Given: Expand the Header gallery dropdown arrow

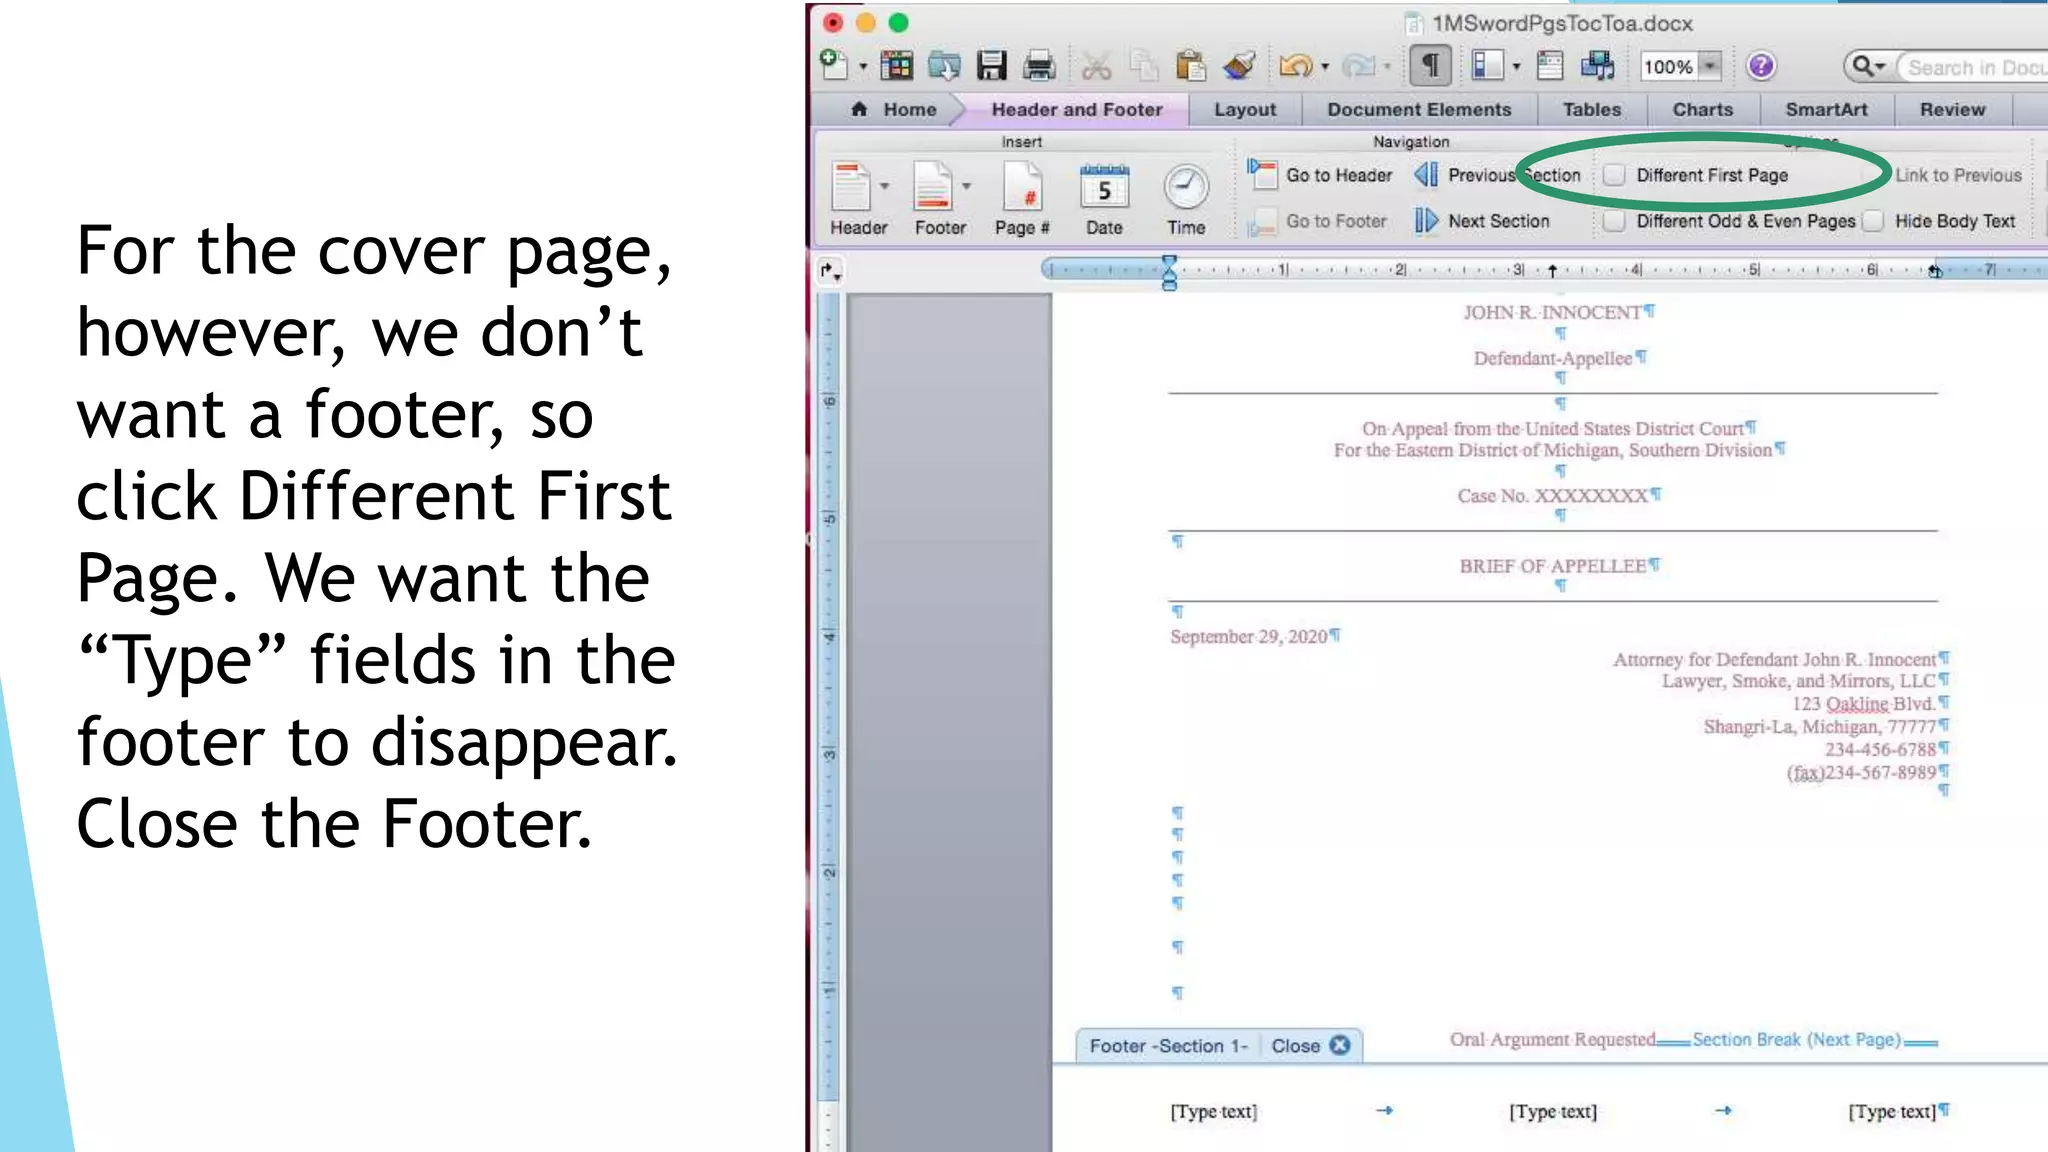Looking at the screenshot, I should click(884, 186).
